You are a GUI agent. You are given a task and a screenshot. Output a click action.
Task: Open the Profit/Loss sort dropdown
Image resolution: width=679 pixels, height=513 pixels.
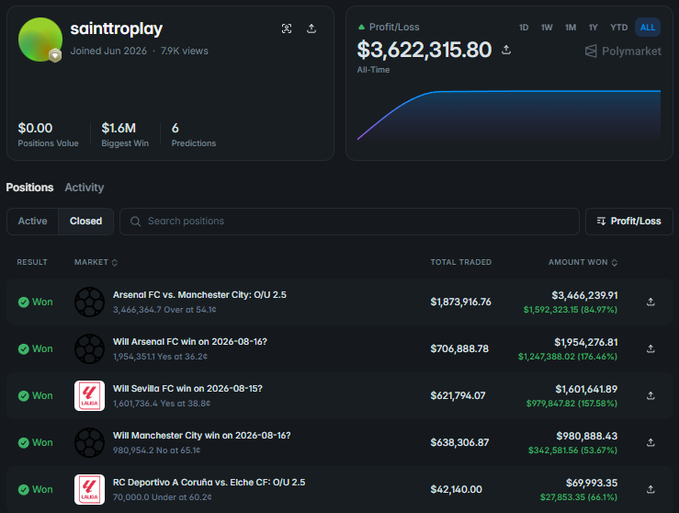629,221
